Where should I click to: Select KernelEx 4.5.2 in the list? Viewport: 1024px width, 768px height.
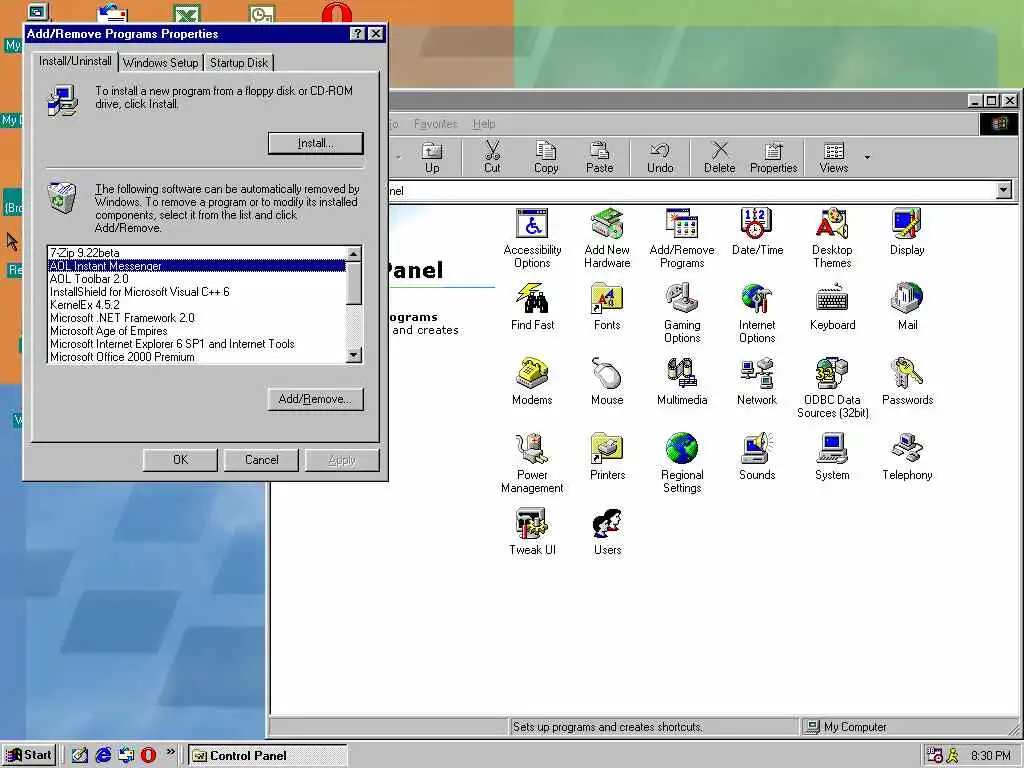(197, 305)
